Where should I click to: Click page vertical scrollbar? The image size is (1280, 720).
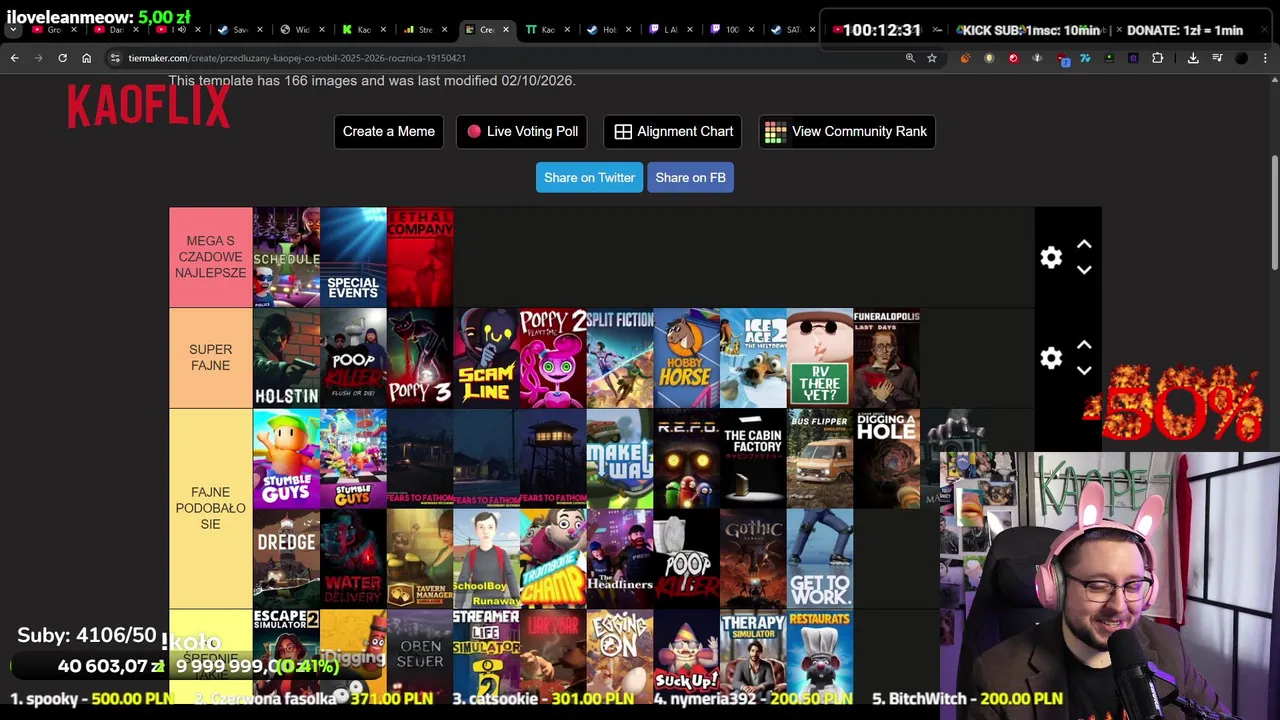point(1274,212)
